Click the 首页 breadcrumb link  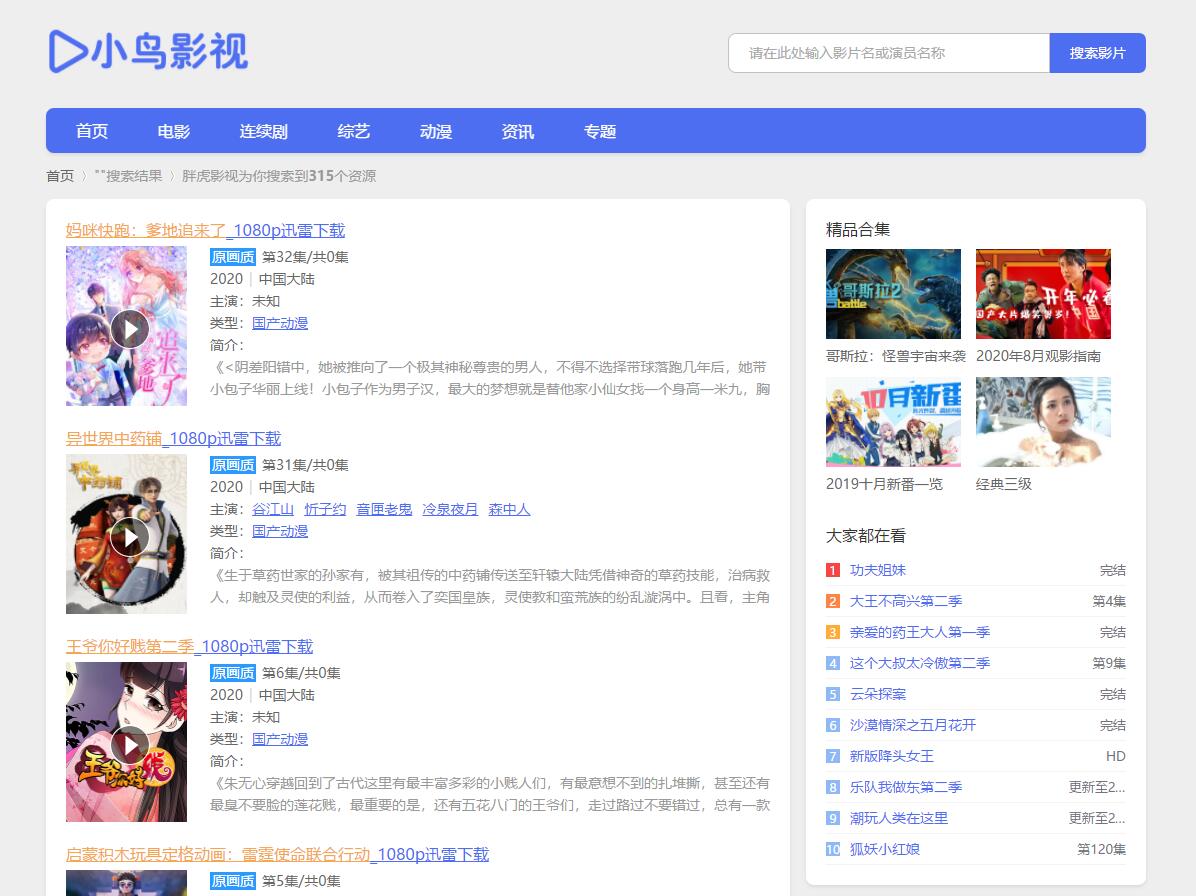coord(60,176)
